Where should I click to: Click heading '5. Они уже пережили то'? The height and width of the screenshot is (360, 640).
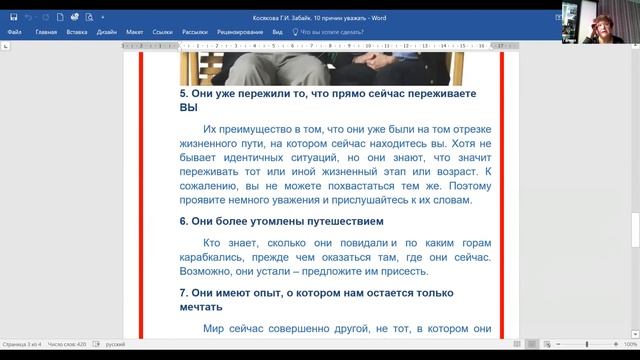(328, 100)
